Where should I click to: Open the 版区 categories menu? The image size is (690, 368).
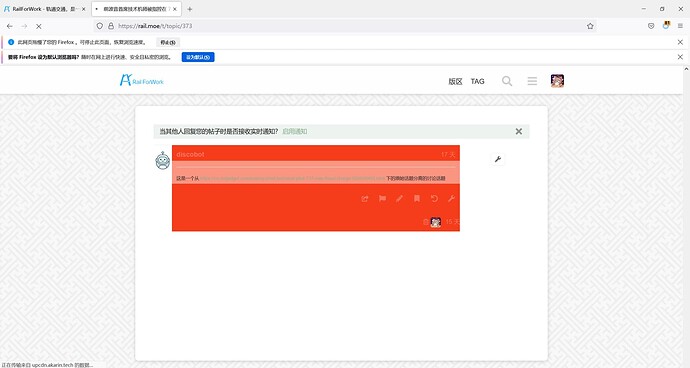455,81
